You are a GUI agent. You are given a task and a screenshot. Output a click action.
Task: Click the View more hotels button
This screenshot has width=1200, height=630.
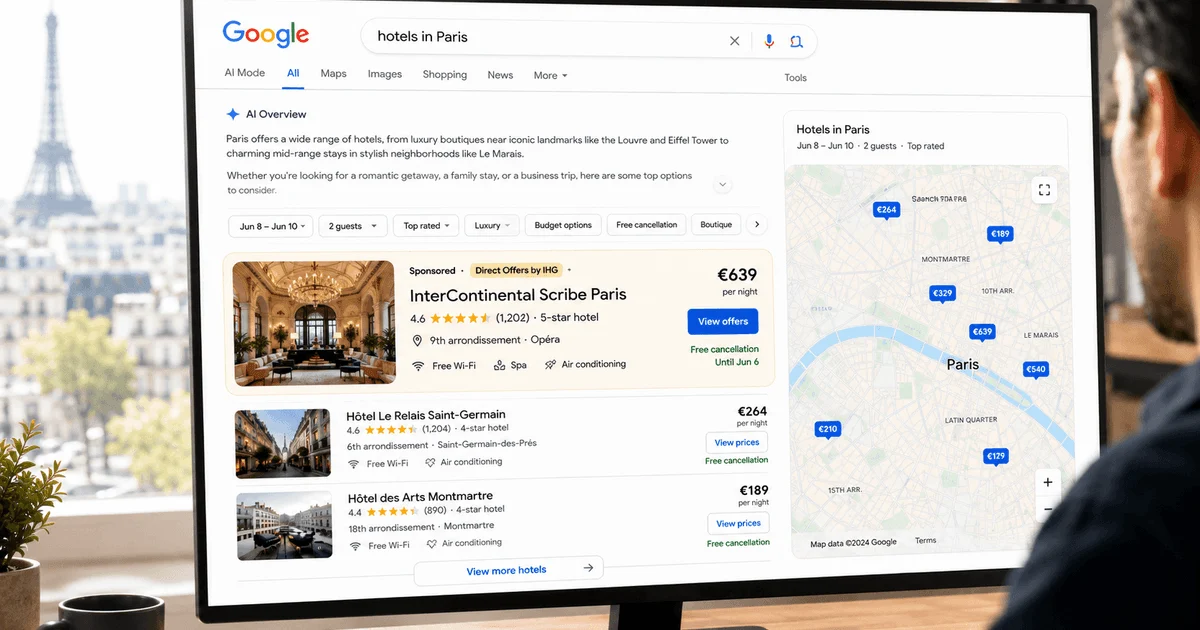coord(508,570)
